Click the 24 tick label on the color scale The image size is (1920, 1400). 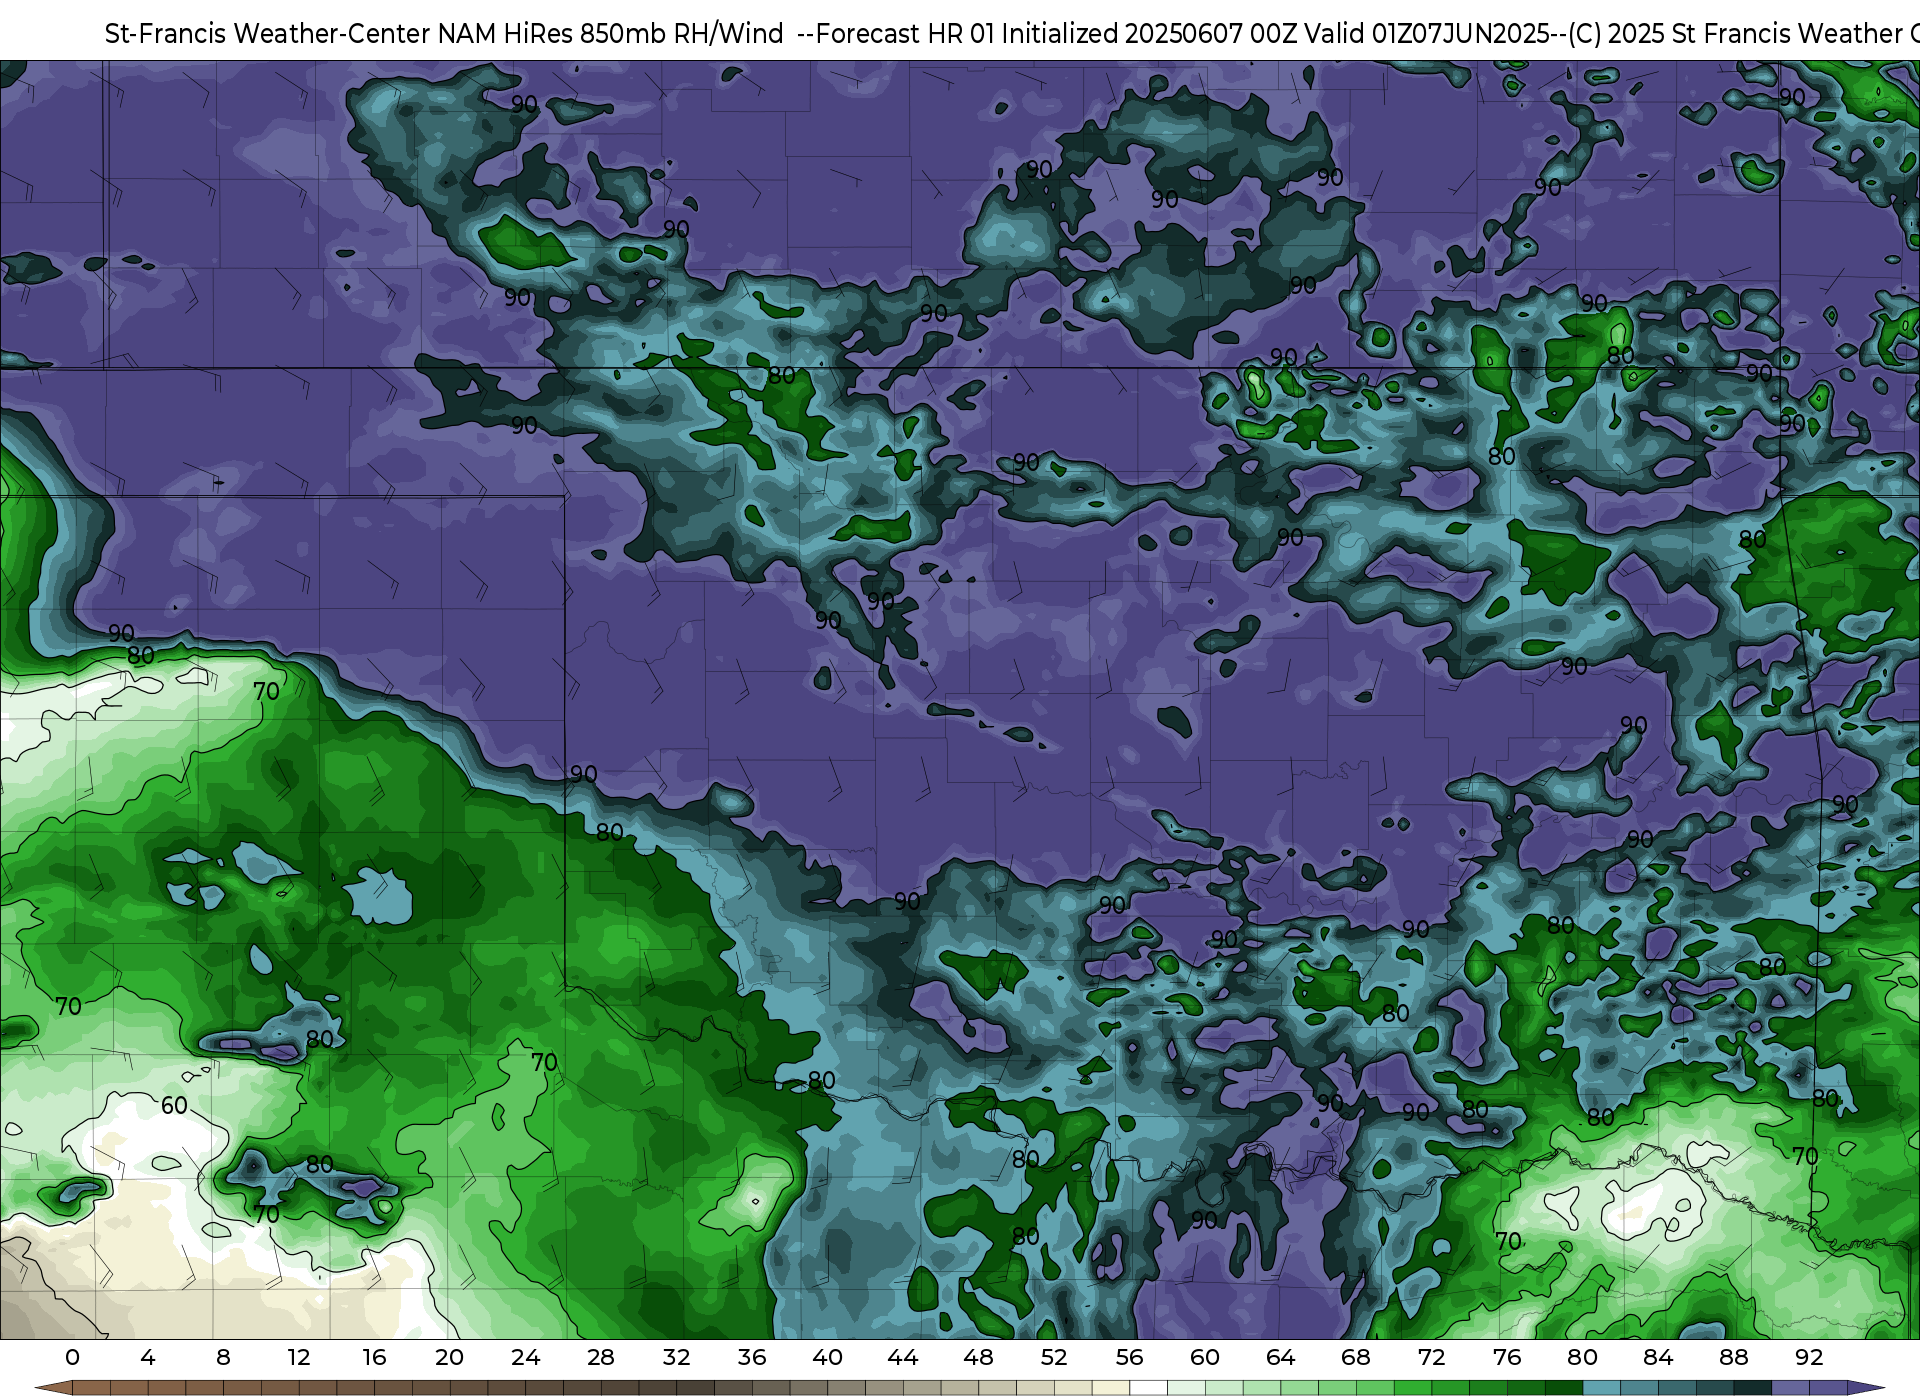click(x=525, y=1357)
